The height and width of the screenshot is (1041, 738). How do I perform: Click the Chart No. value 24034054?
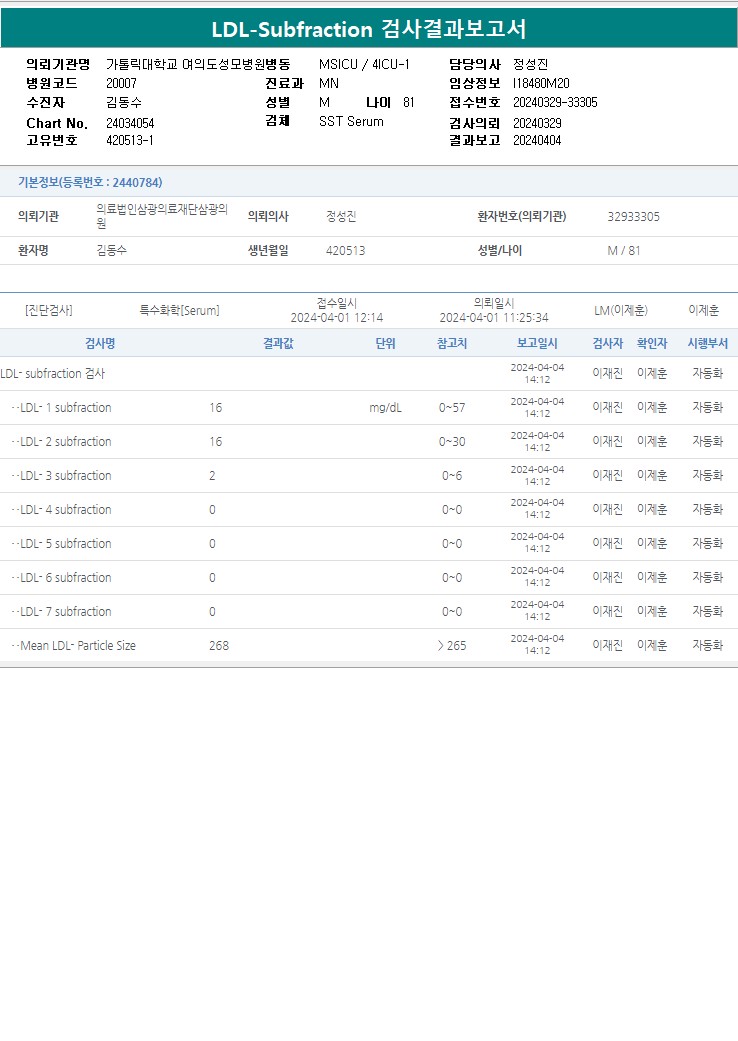click(130, 123)
